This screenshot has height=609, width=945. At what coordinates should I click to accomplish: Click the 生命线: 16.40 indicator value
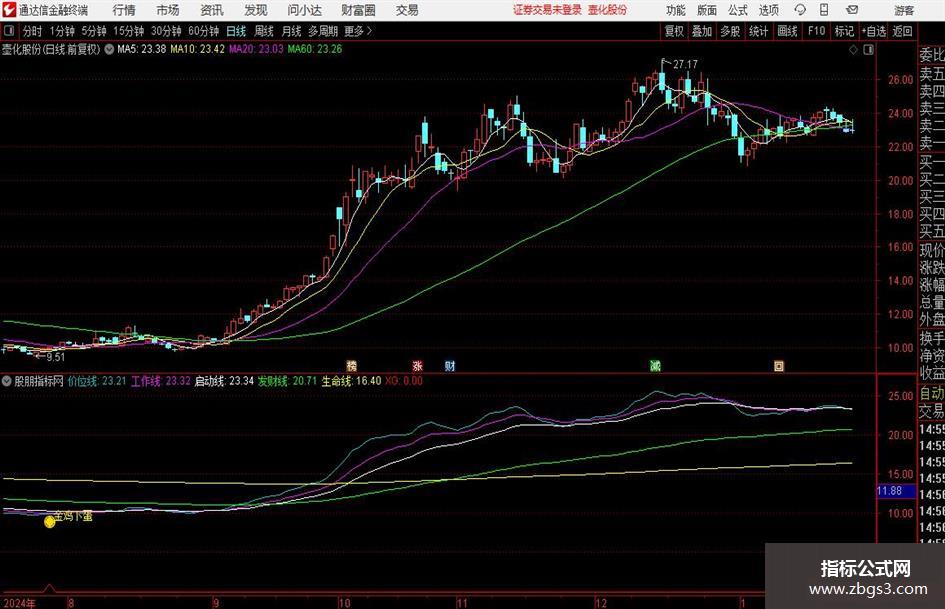(x=351, y=381)
